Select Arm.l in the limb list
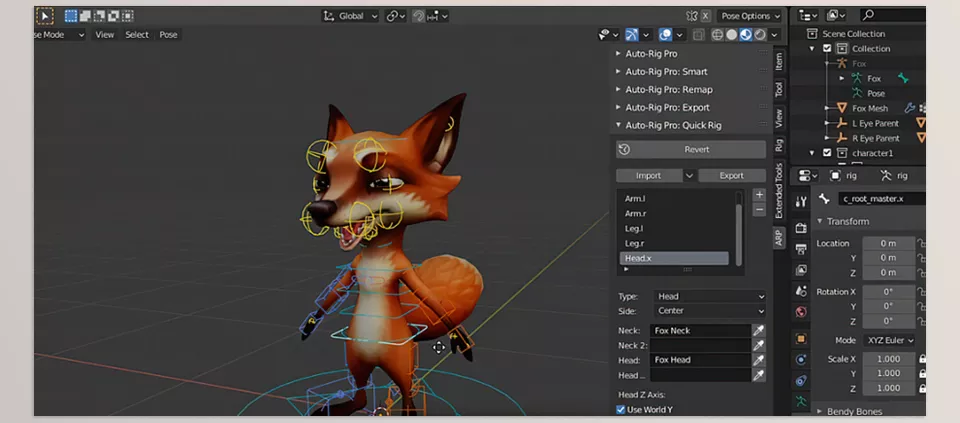This screenshot has height=423, width=960. point(674,199)
